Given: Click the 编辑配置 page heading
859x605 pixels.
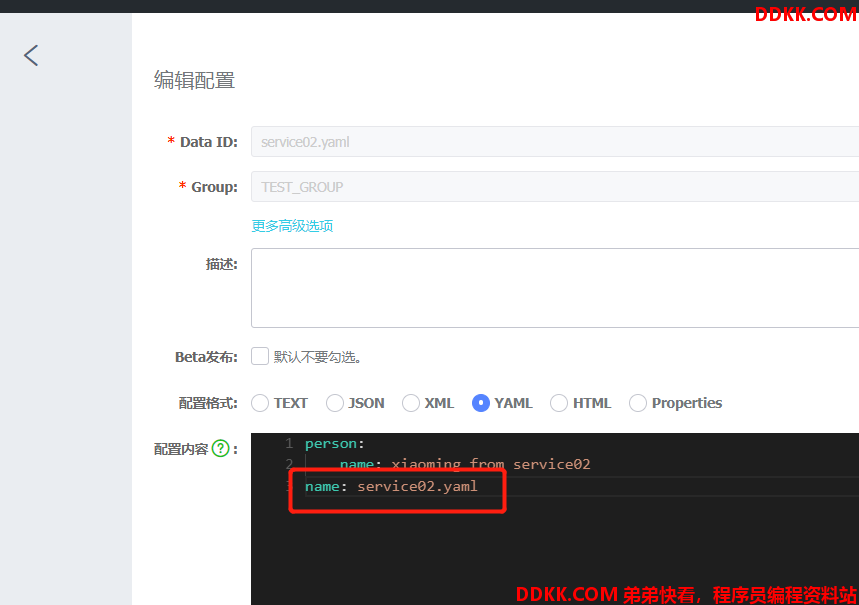Looking at the screenshot, I should tap(194, 80).
